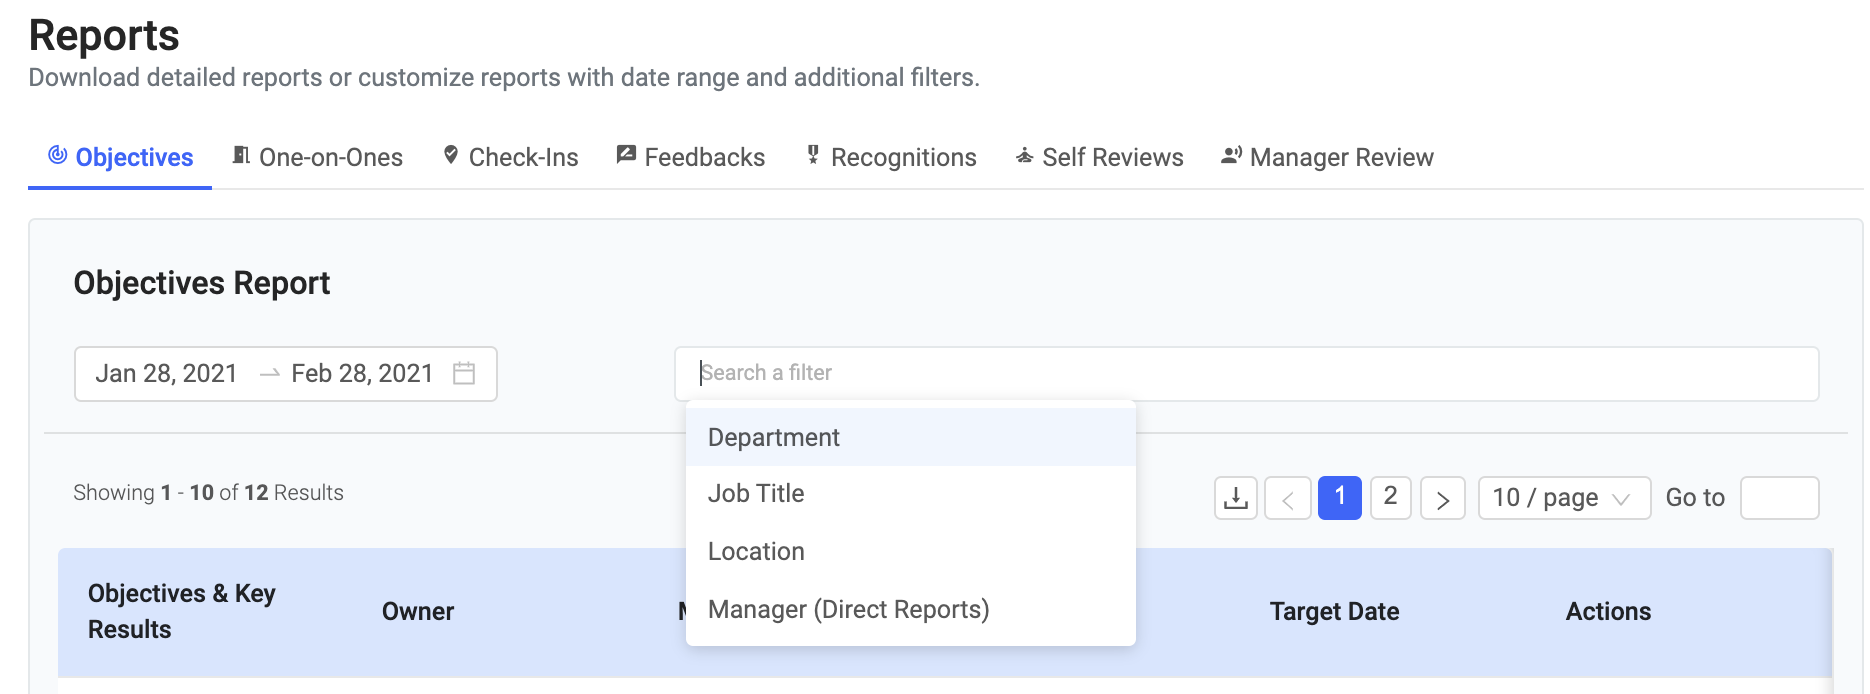The width and height of the screenshot is (1870, 694).
Task: Expand the 10 / page dropdown
Action: tap(1564, 498)
